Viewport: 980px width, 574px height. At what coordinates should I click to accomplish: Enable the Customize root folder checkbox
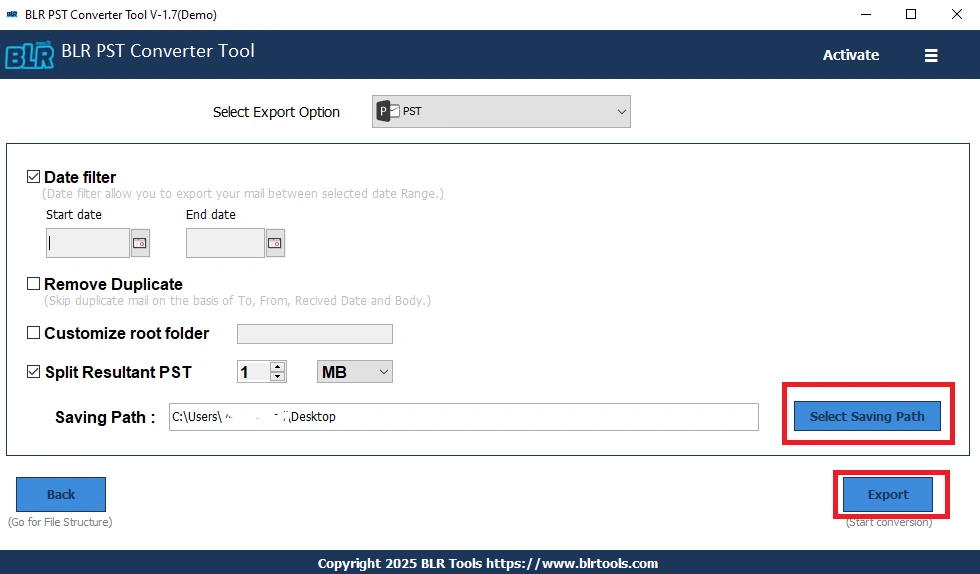click(34, 333)
